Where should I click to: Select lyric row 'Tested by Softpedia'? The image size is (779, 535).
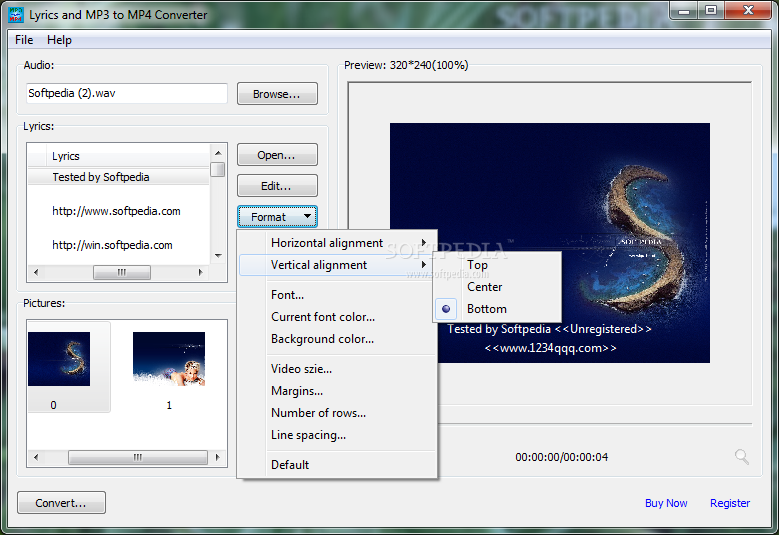click(119, 177)
